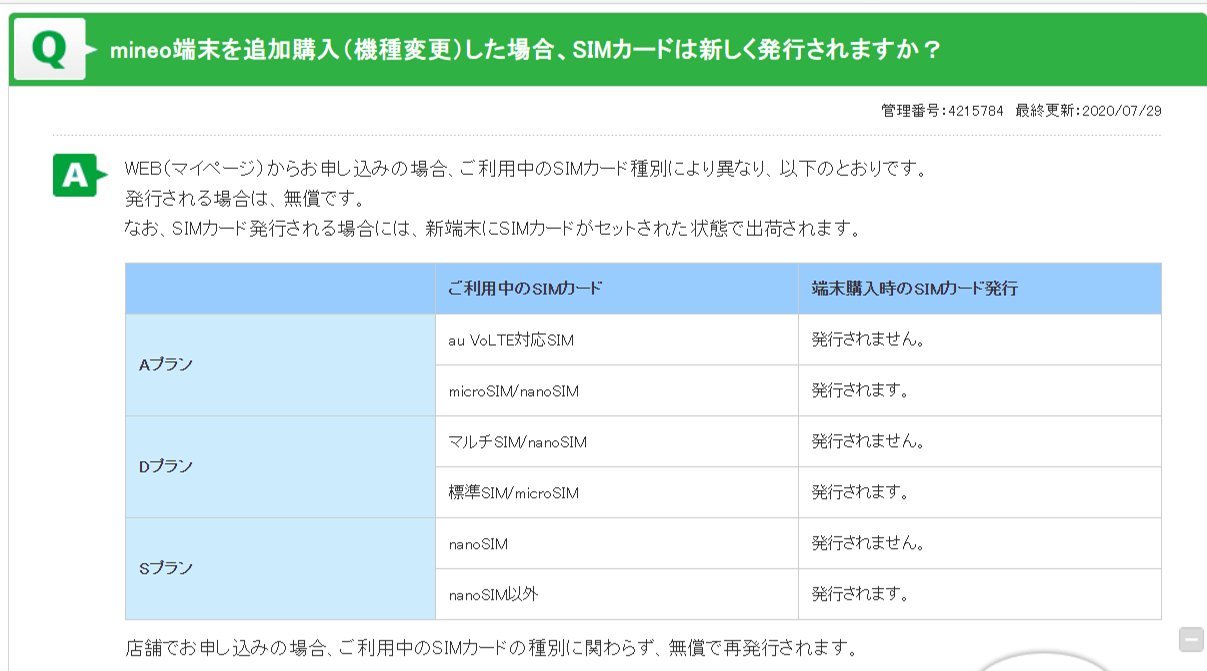Click the 標準SIM/microSIM cell
The image size is (1207, 671).
pos(617,493)
